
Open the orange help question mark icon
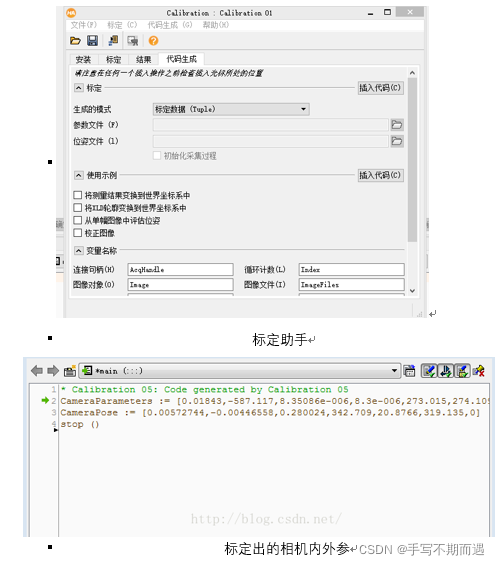tap(153, 41)
